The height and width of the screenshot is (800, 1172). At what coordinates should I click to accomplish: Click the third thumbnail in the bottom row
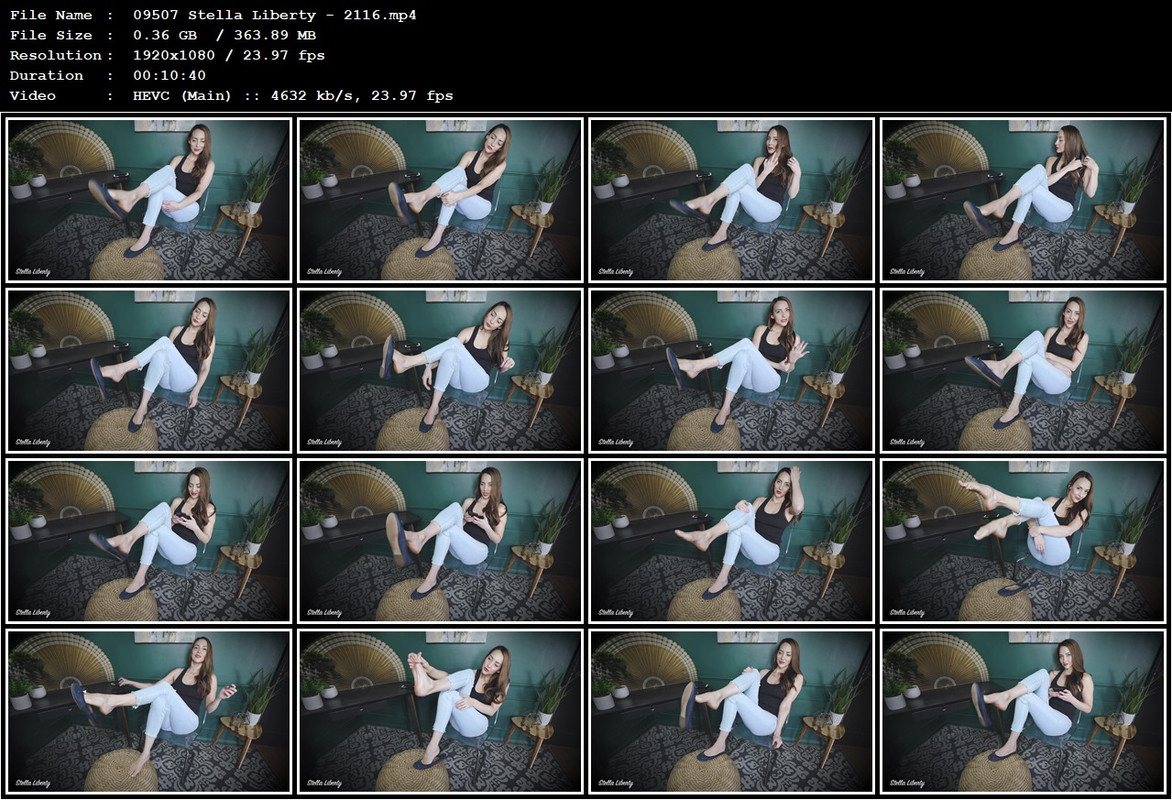pyautogui.click(x=732, y=711)
